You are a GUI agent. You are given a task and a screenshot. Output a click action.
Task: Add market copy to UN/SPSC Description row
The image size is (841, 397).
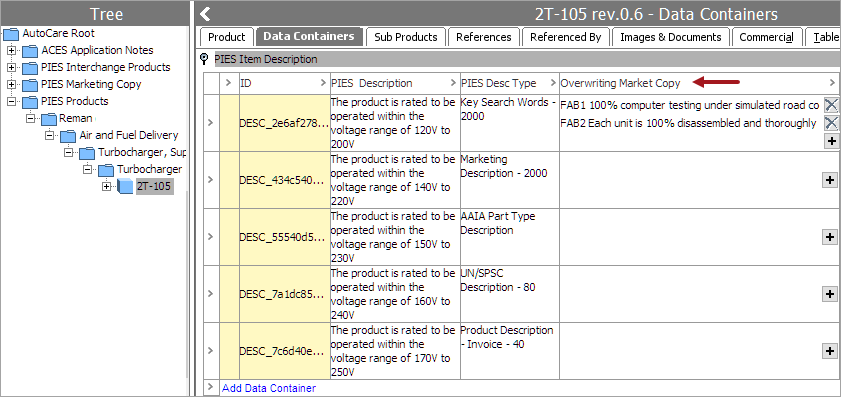[x=830, y=294]
